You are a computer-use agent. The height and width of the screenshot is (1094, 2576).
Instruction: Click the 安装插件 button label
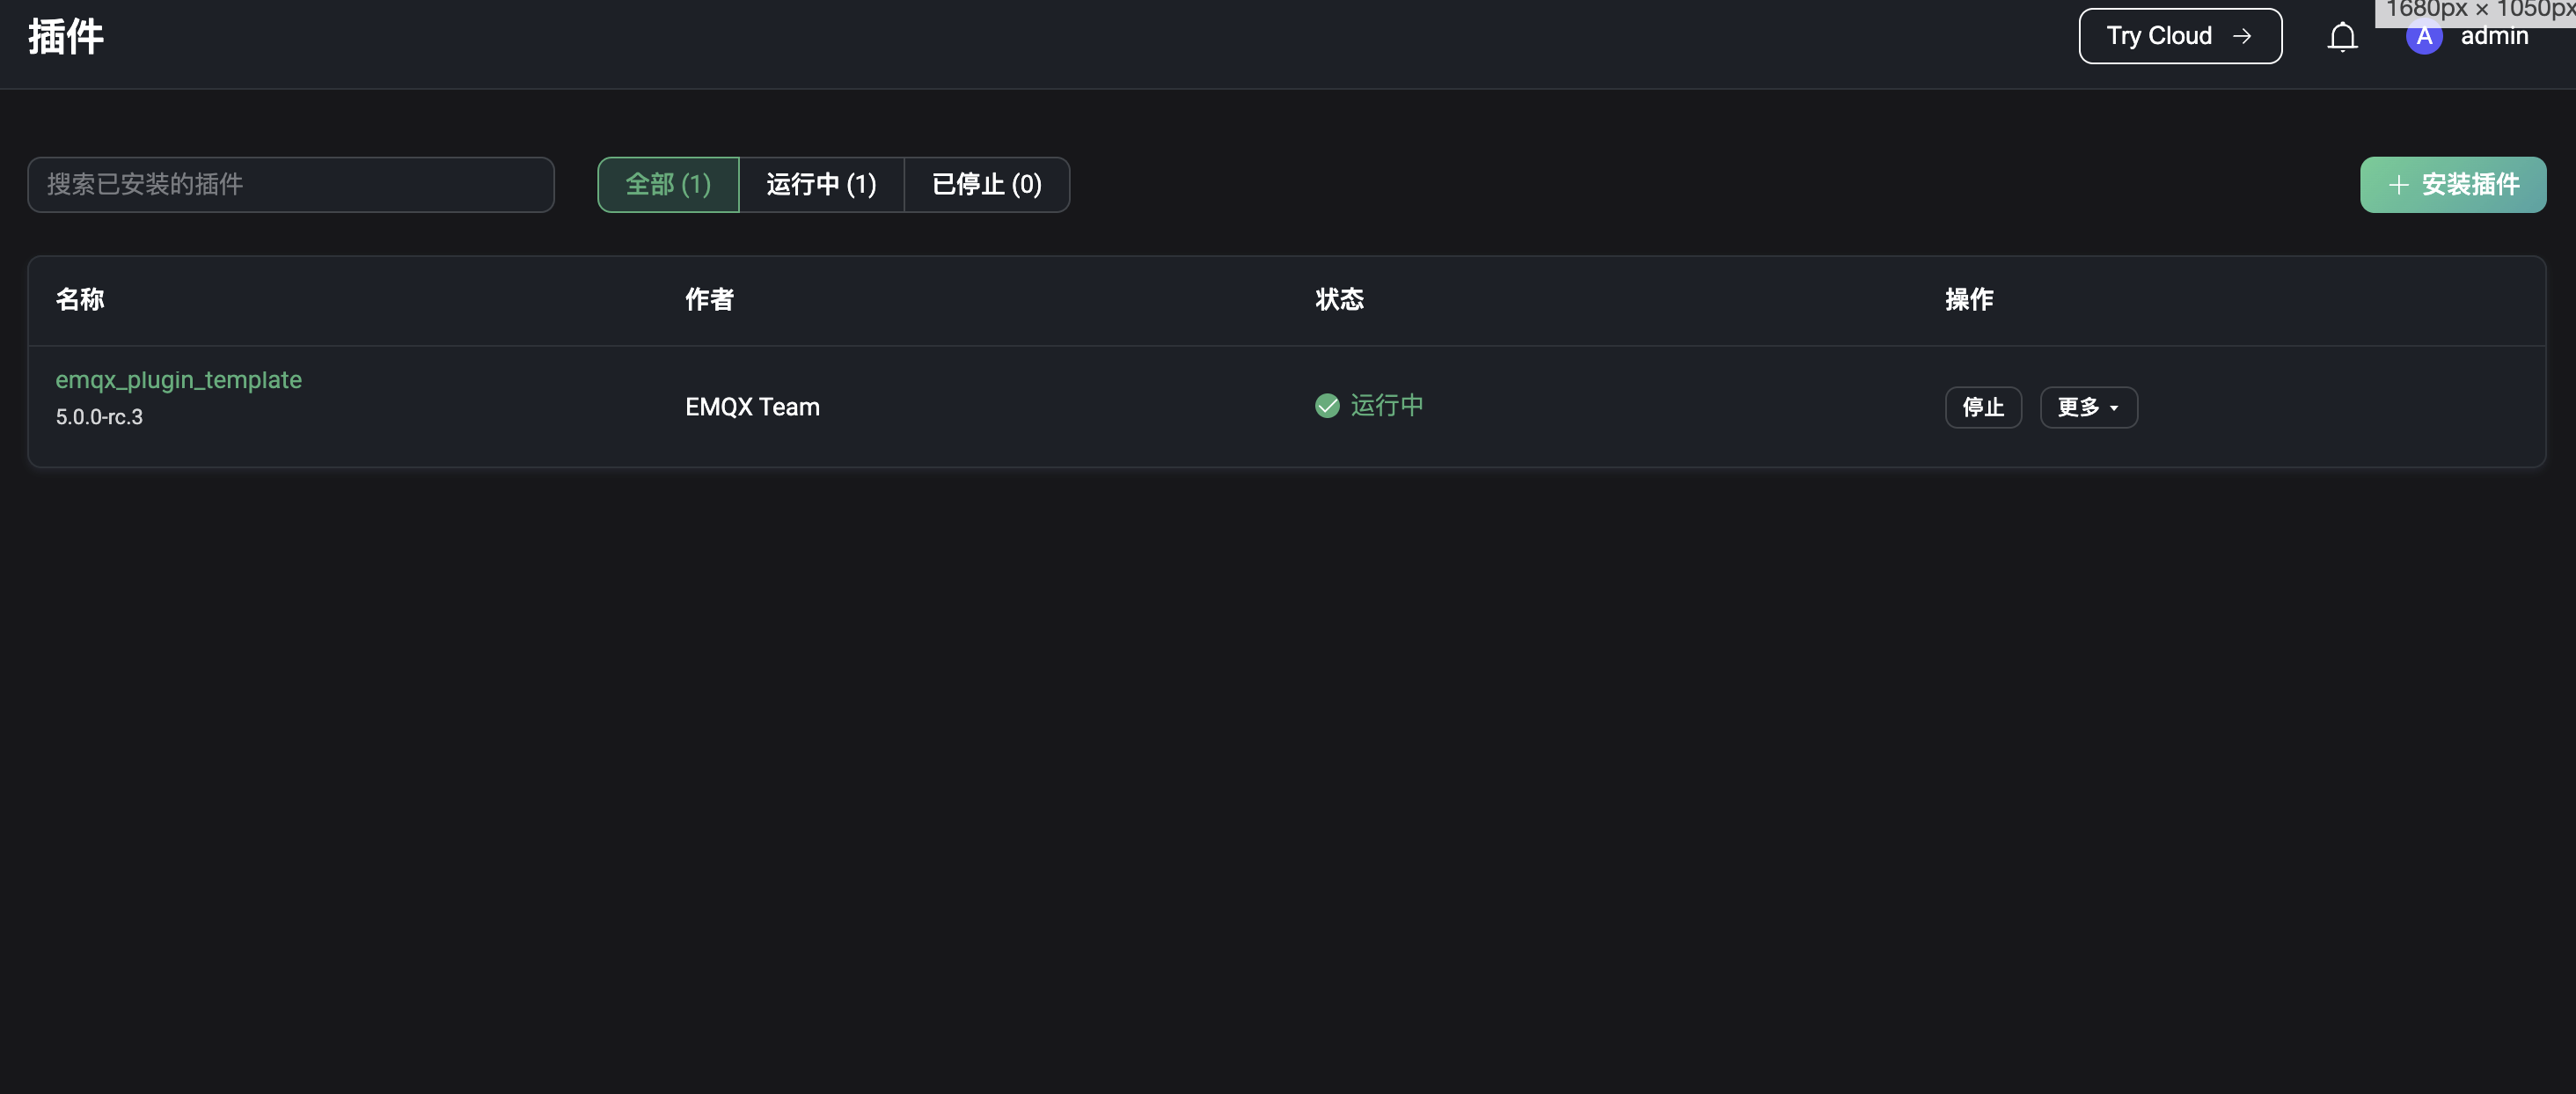[x=2470, y=185]
